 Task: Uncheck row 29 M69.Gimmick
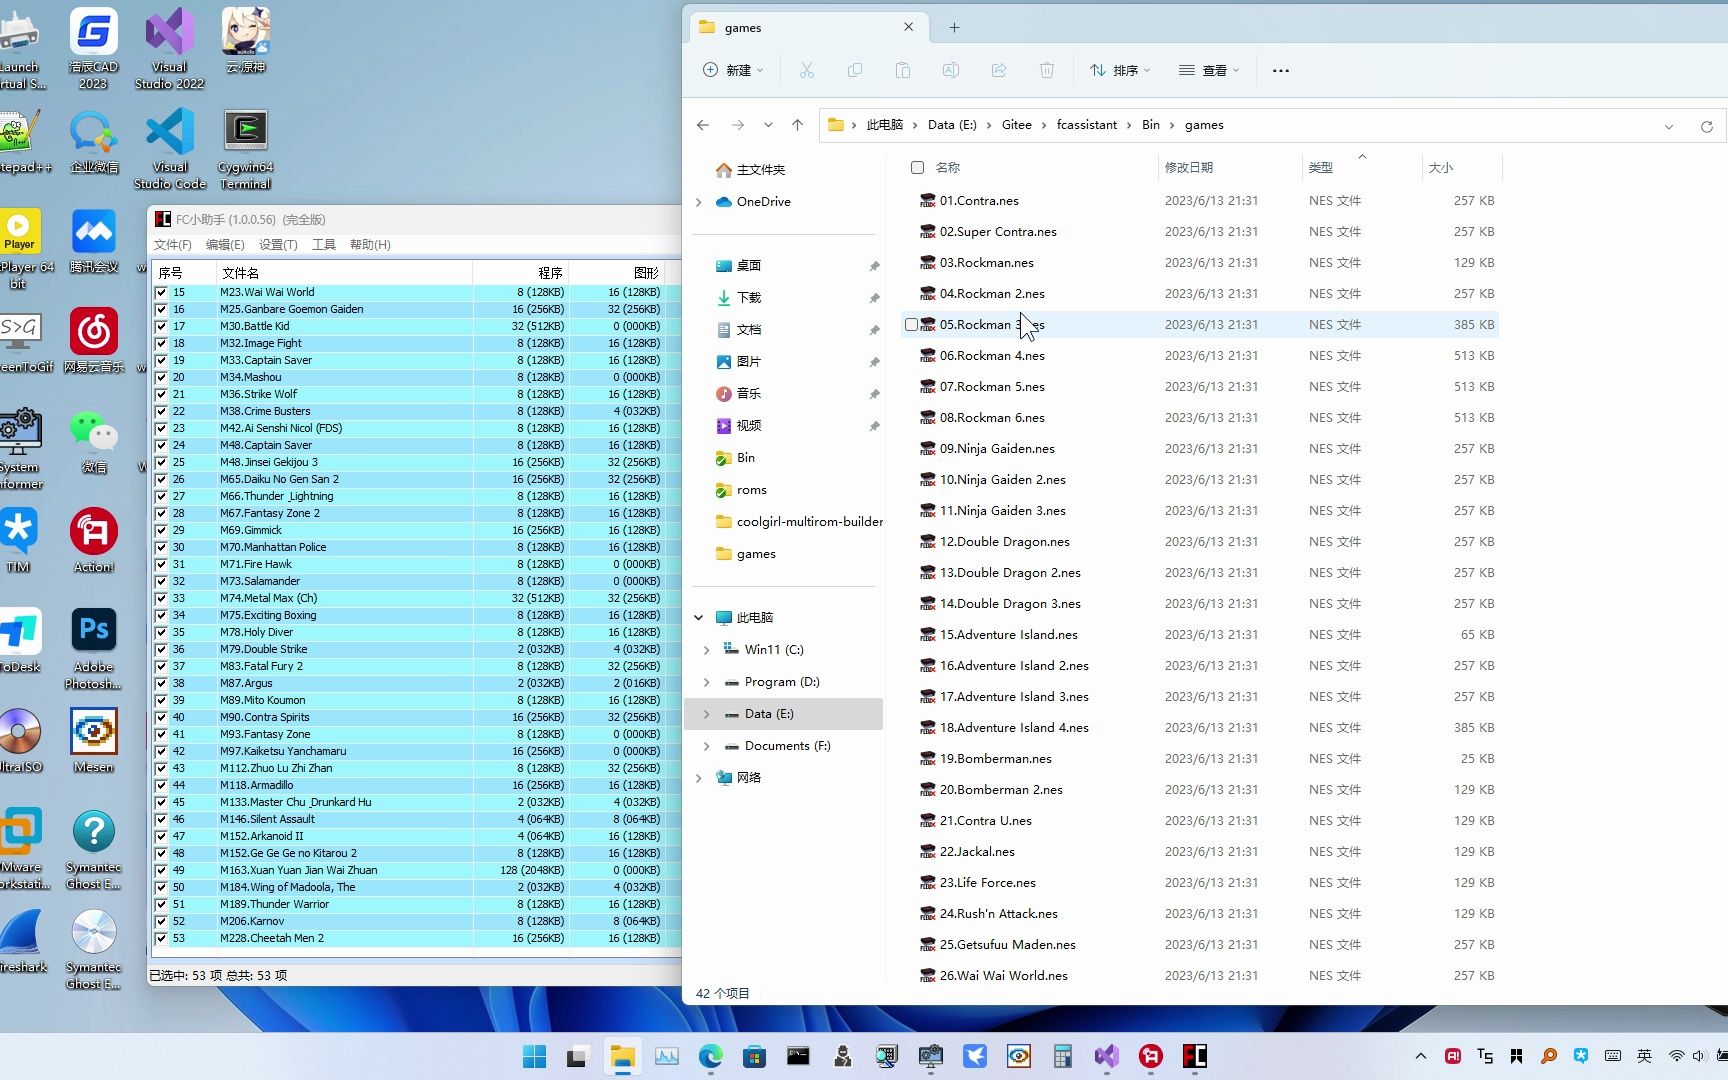161,531
